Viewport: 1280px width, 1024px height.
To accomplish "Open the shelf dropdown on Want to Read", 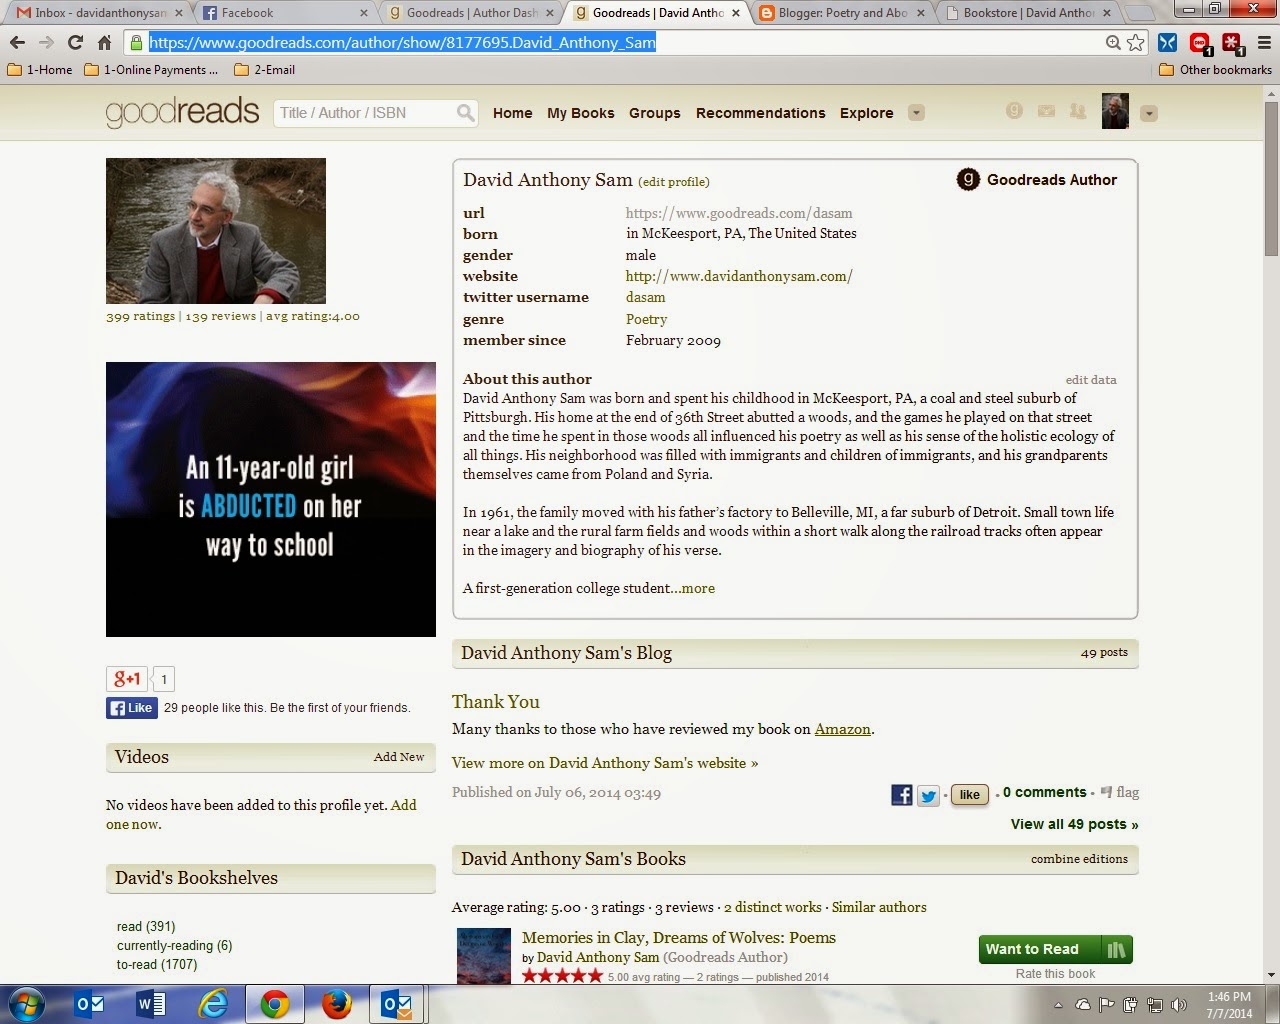I will coord(1117,949).
